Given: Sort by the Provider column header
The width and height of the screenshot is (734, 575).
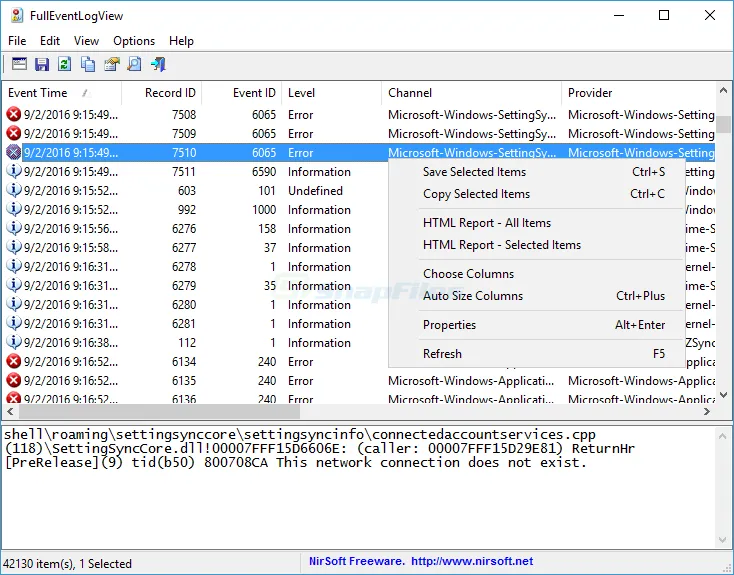Looking at the screenshot, I should [x=639, y=93].
